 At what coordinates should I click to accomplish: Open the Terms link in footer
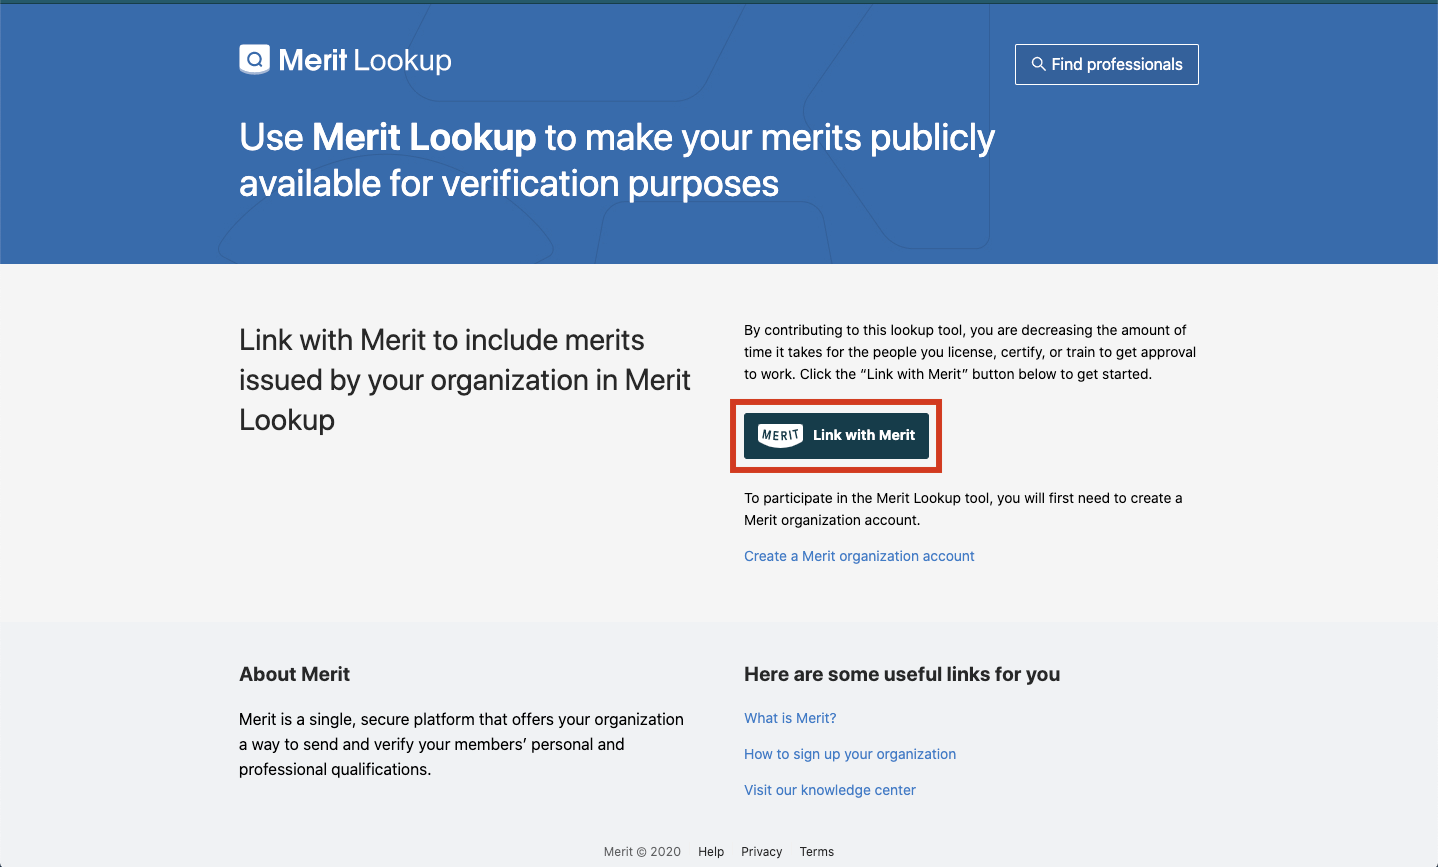click(817, 852)
